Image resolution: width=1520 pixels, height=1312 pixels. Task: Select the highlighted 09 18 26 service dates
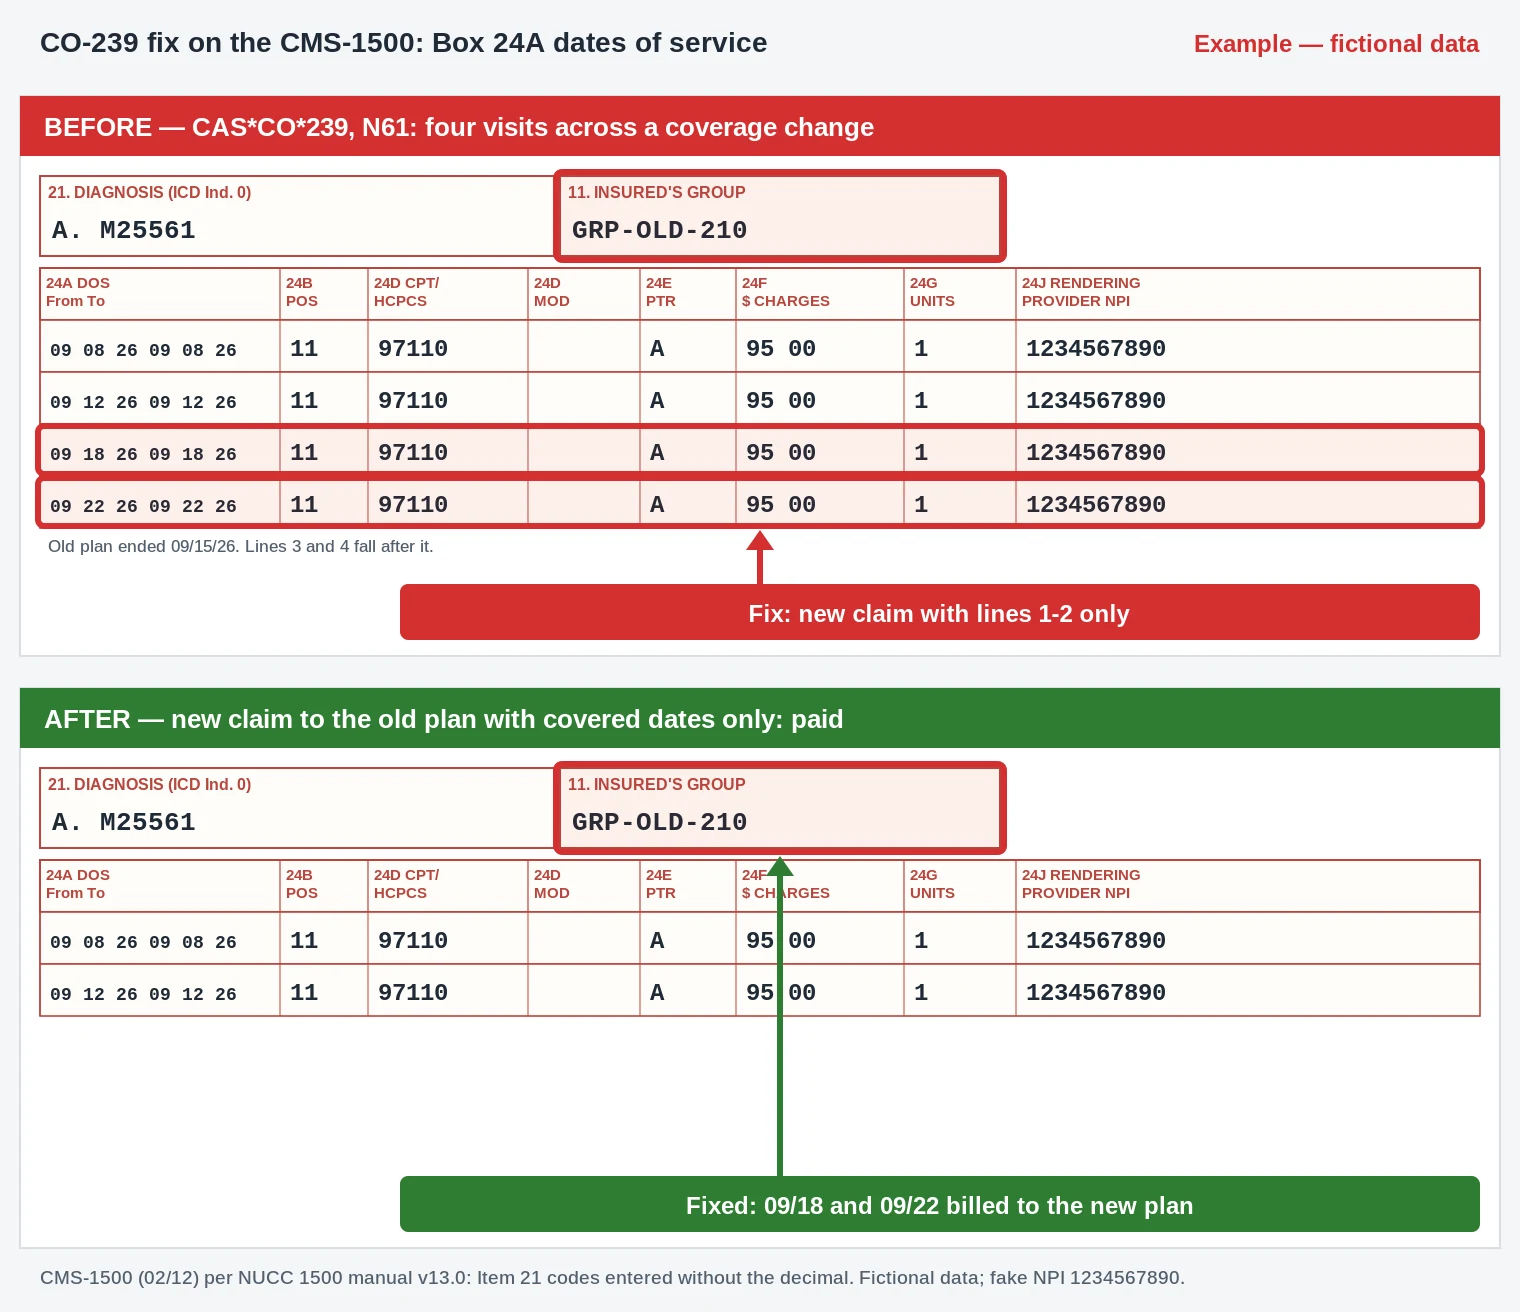point(143,454)
